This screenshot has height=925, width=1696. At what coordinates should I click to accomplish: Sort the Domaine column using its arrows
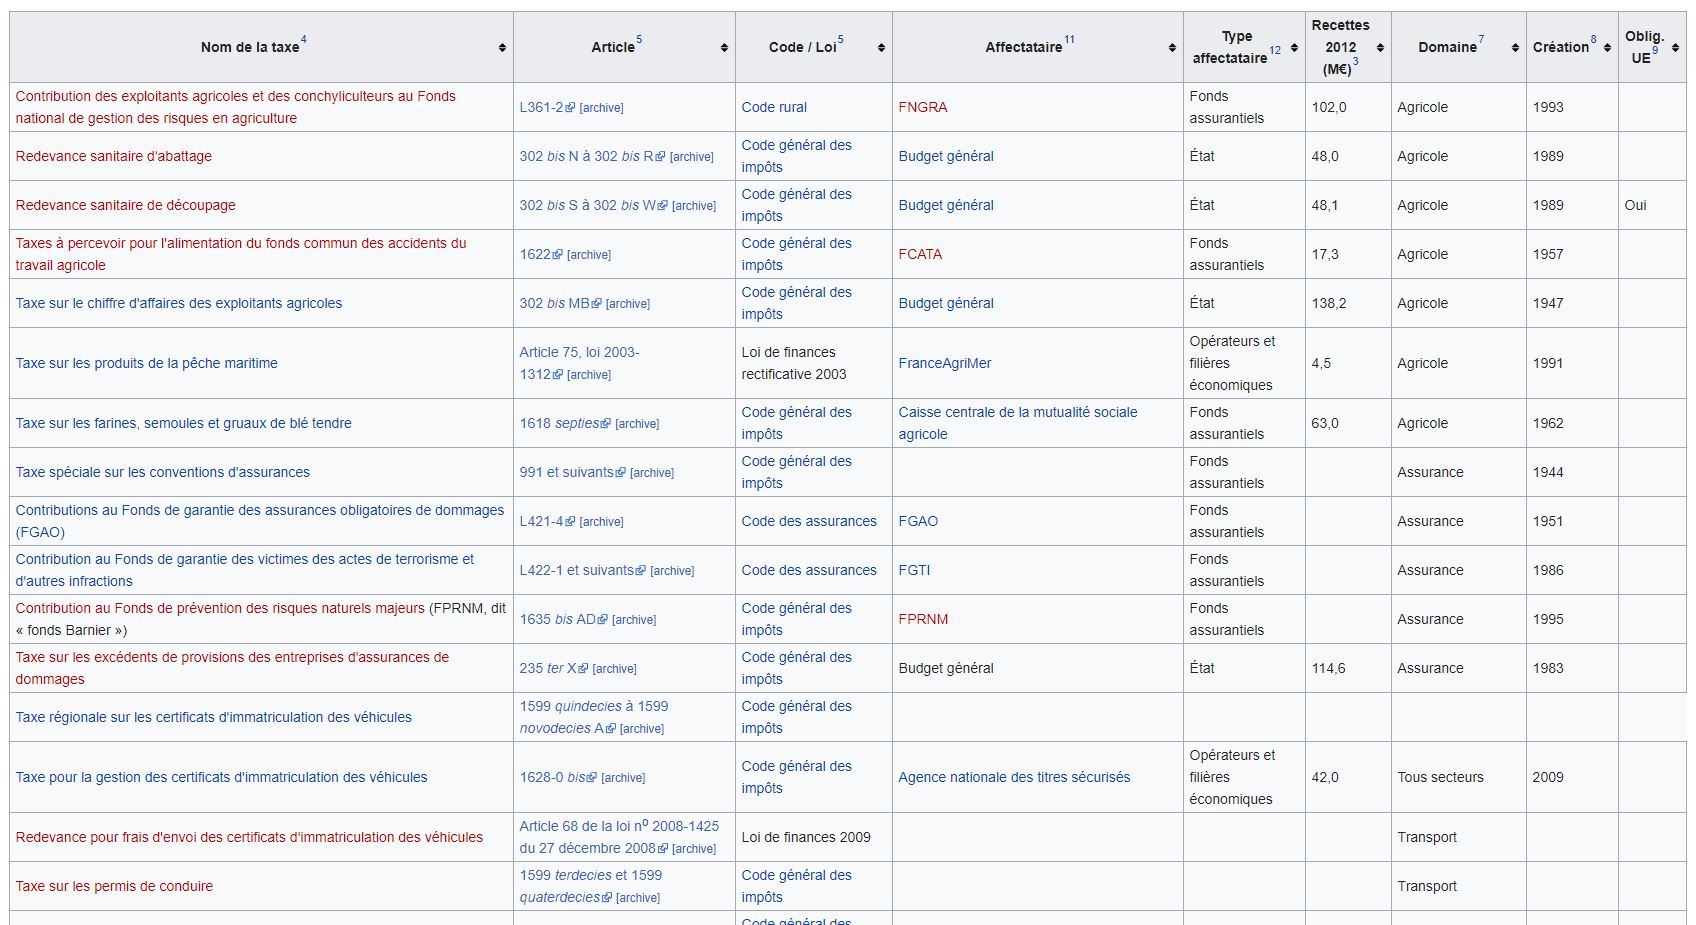(1515, 48)
